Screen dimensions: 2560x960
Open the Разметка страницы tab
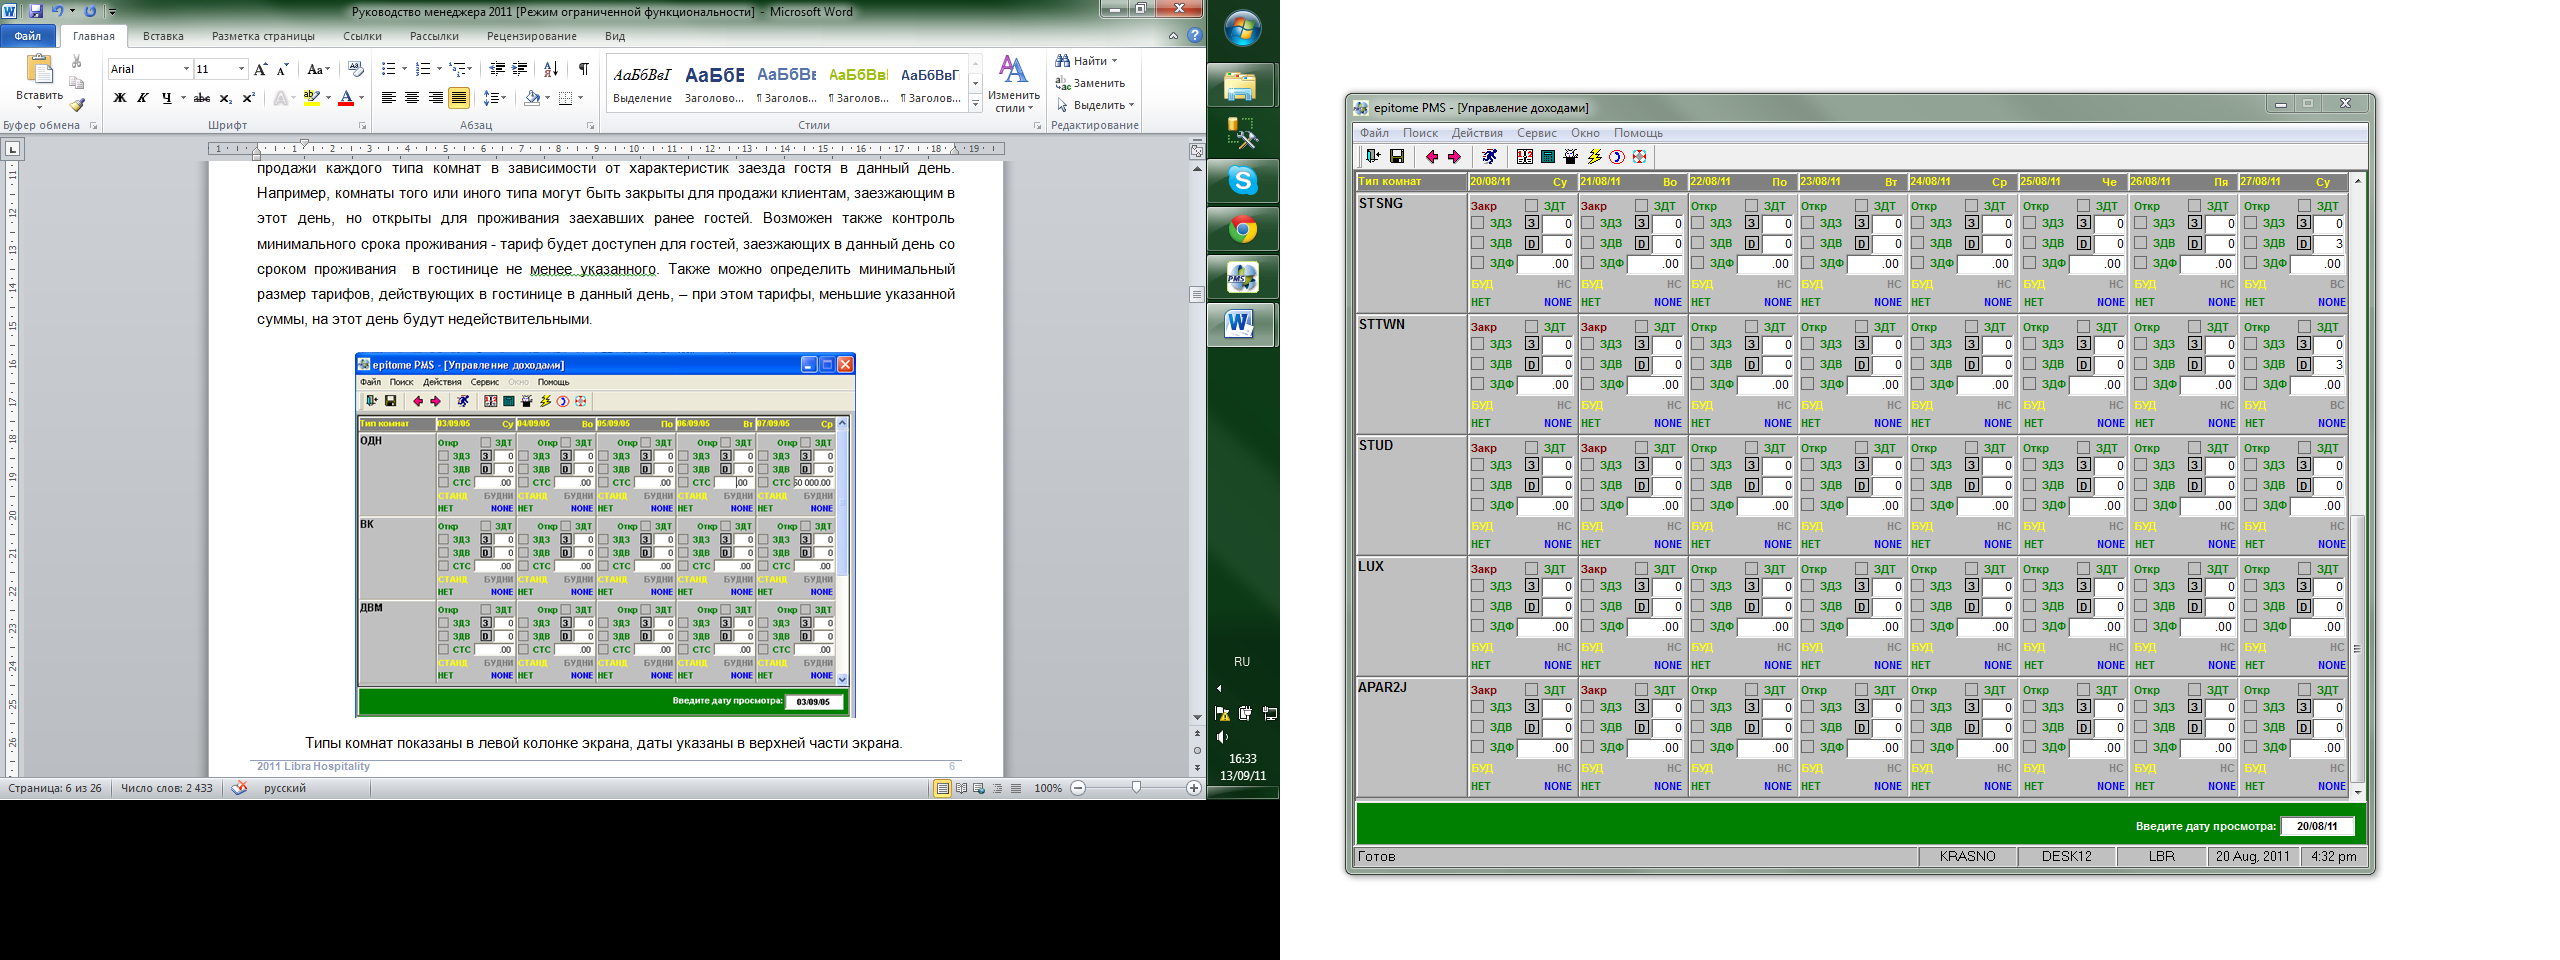(x=263, y=36)
